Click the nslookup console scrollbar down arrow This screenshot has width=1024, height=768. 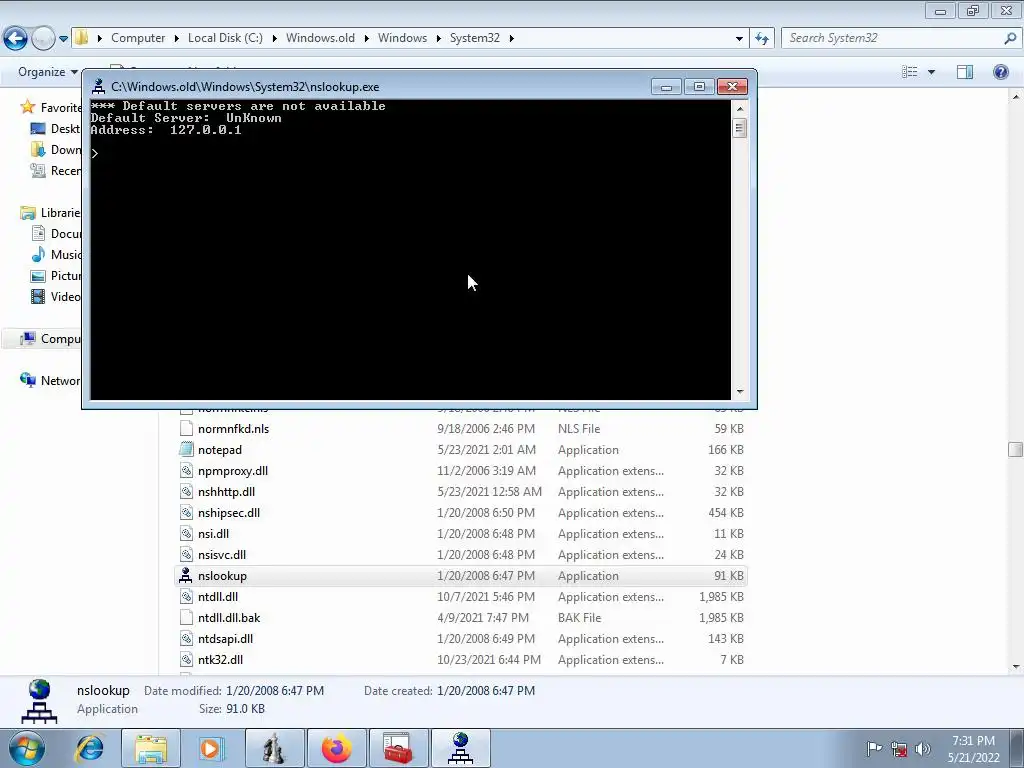[739, 392]
